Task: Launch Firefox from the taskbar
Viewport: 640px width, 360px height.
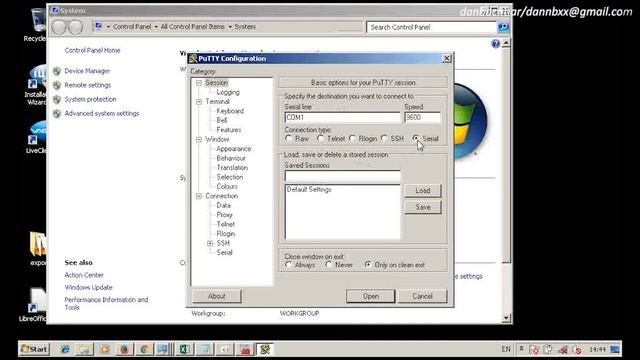Action: point(124,349)
